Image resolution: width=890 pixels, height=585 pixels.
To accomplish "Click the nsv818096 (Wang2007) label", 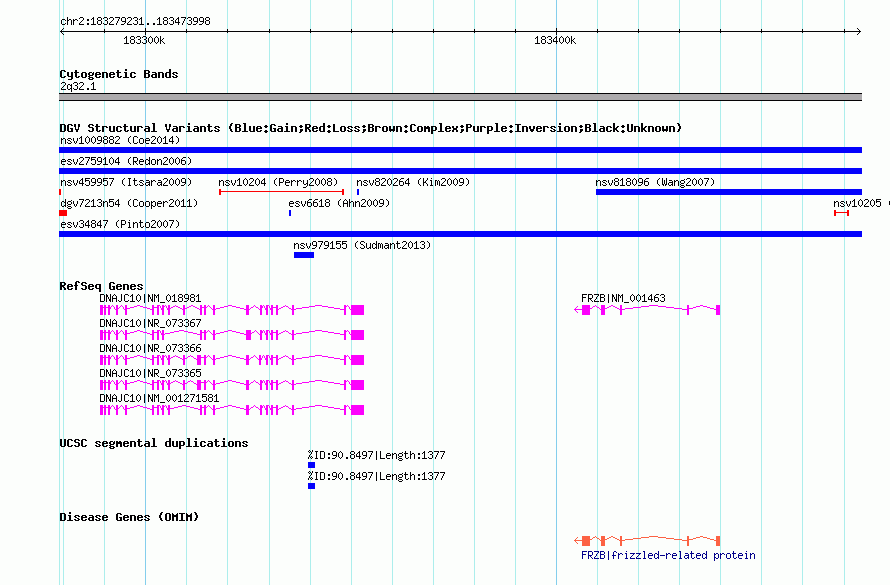I will click(x=655, y=182).
